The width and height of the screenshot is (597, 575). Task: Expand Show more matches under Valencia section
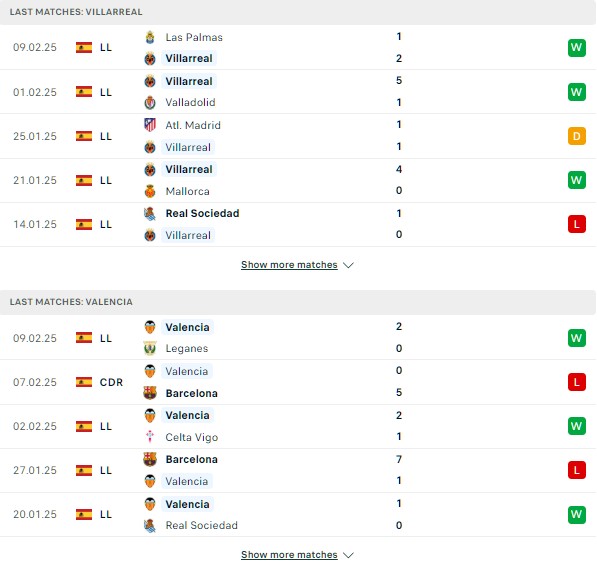[289, 555]
